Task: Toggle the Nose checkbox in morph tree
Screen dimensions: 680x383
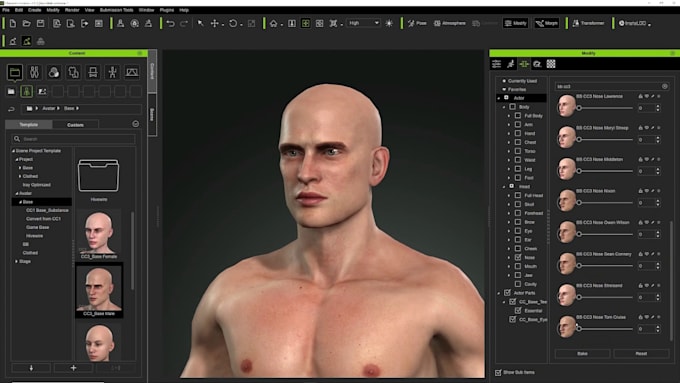Action: [518, 257]
